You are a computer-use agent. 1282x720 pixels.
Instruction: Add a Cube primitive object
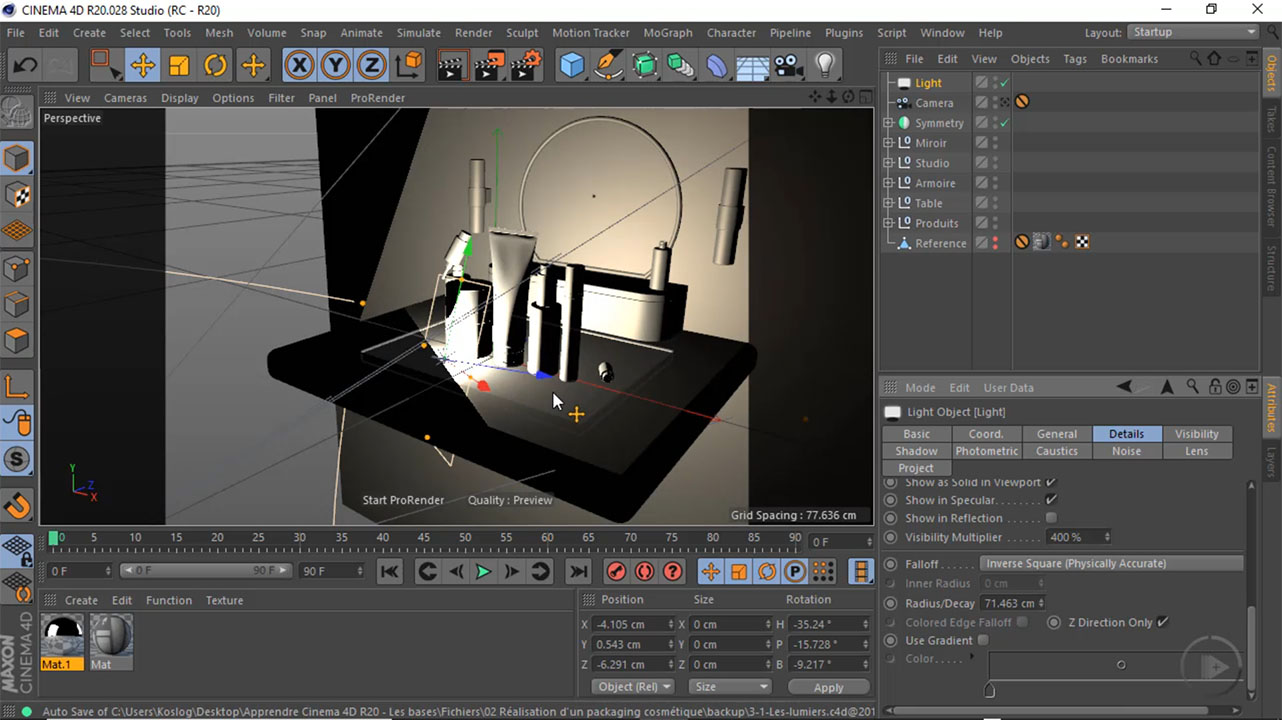[572, 66]
